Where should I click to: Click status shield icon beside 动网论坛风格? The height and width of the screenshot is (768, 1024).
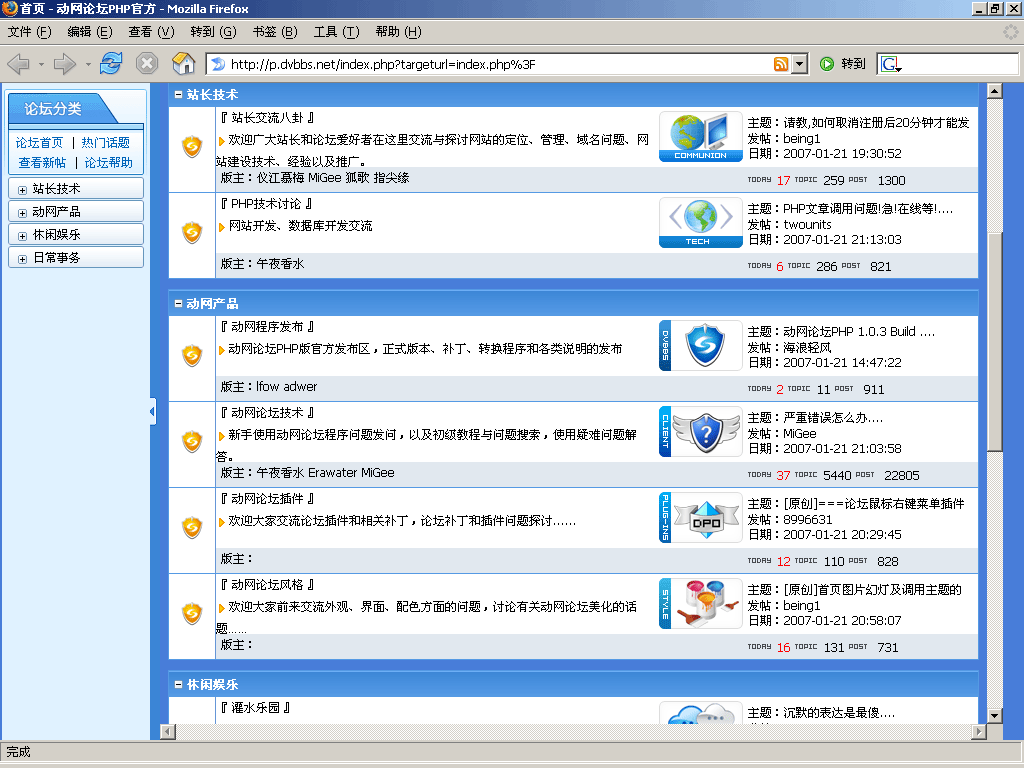pyautogui.click(x=192, y=613)
